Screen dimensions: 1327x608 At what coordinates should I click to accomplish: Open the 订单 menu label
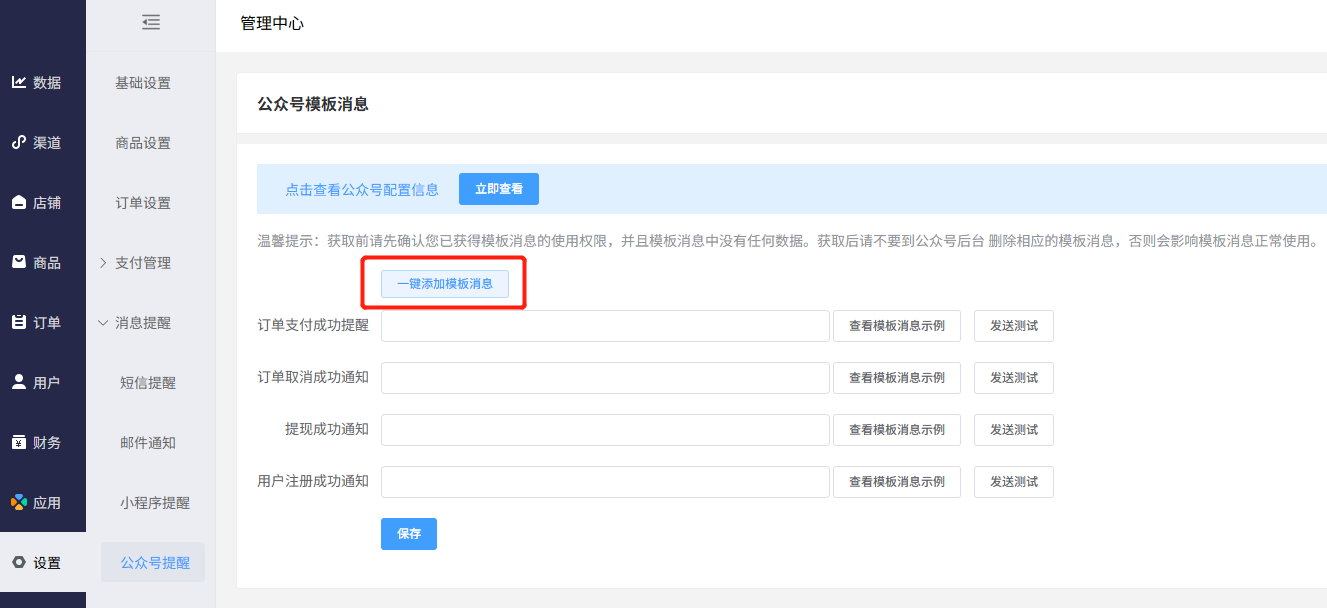click(47, 323)
